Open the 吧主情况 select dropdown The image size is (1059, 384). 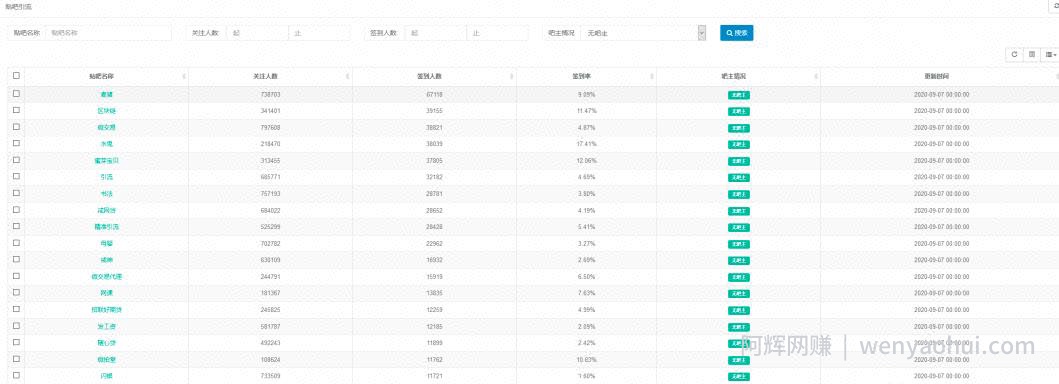pyautogui.click(x=643, y=32)
